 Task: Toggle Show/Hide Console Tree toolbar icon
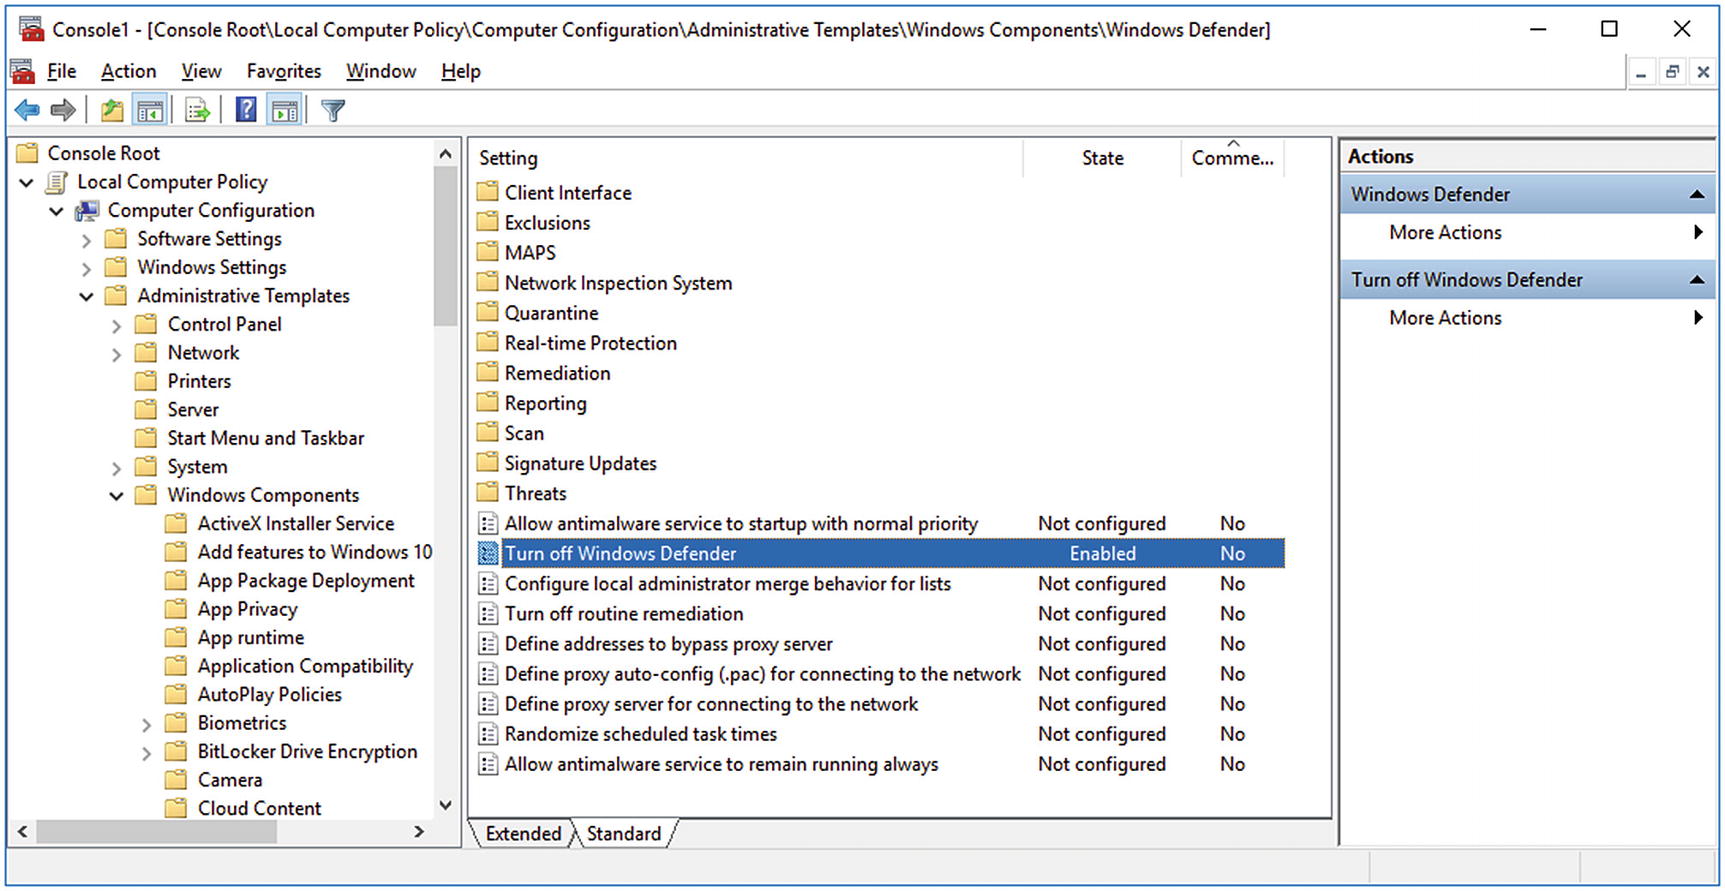(x=150, y=110)
